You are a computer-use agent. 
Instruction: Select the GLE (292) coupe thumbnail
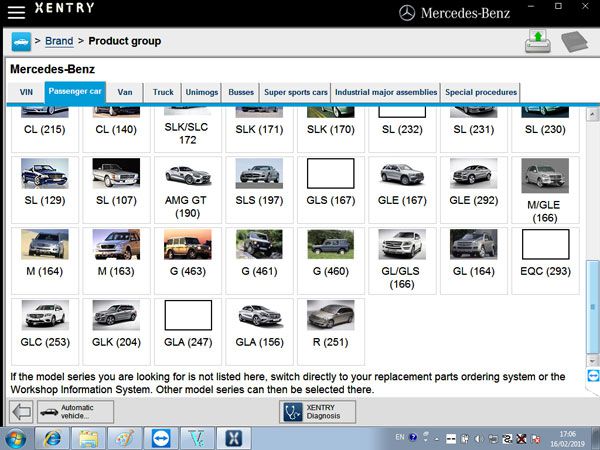pyautogui.click(x=474, y=173)
